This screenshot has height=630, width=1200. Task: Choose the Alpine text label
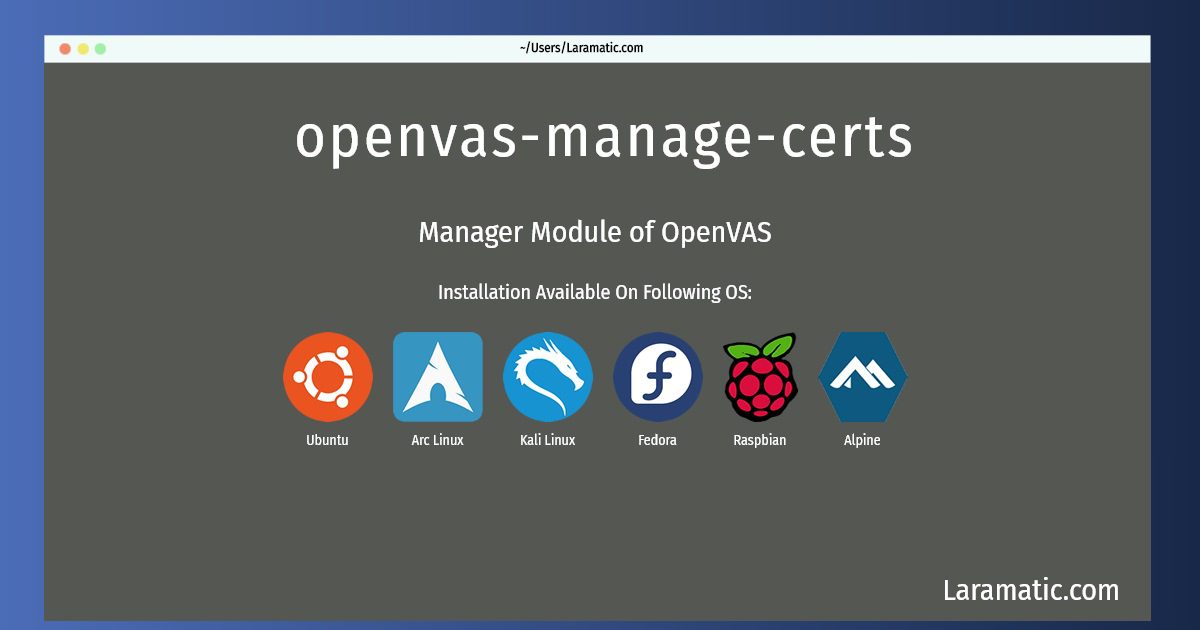(862, 440)
